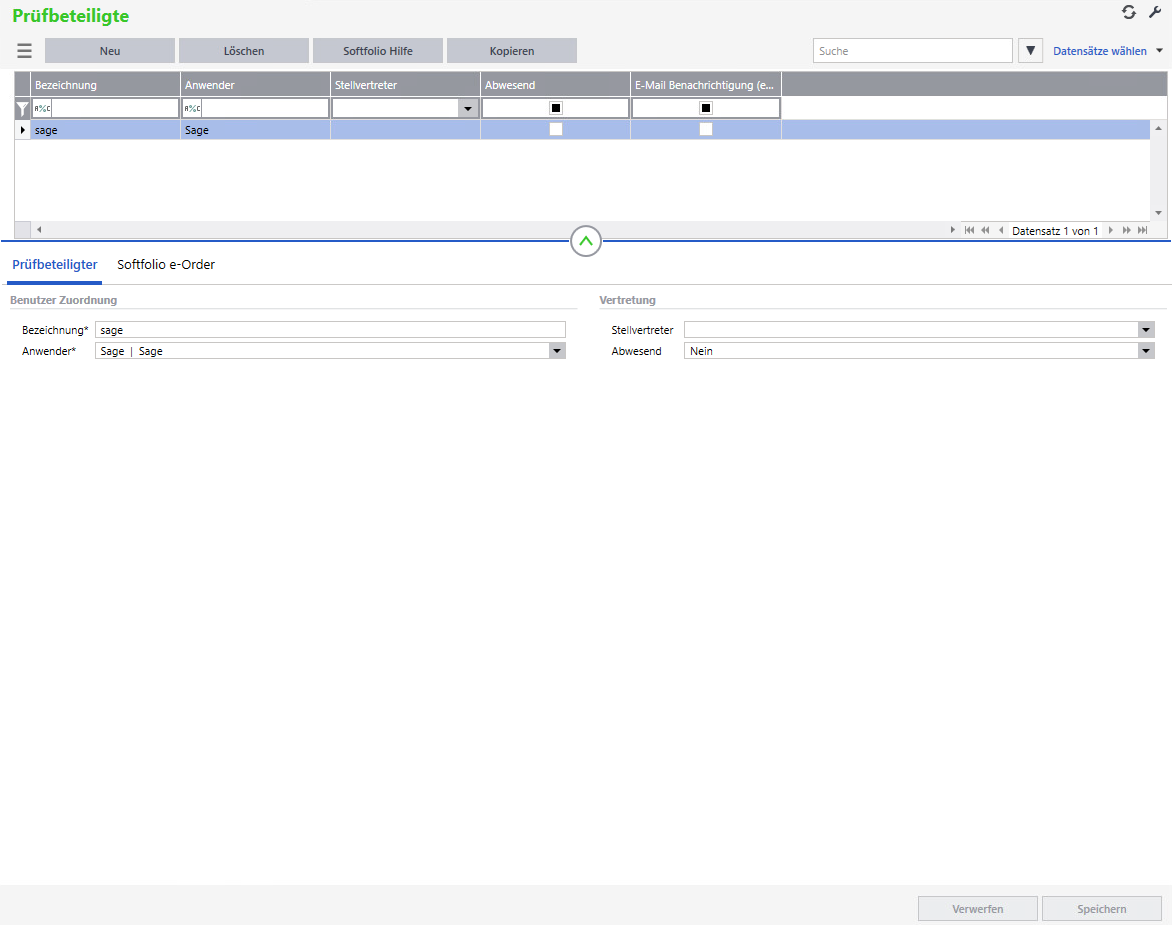Click the Neu button

pyautogui.click(x=110, y=51)
